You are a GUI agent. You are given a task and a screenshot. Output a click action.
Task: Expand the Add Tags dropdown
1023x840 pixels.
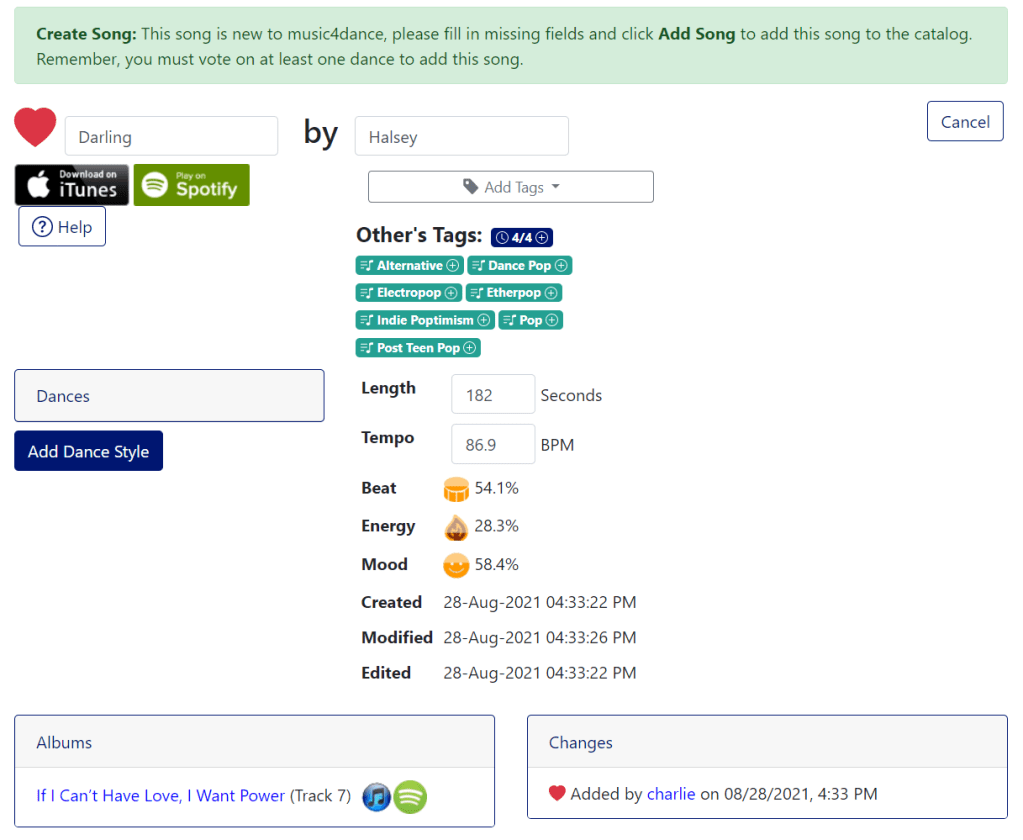point(510,187)
